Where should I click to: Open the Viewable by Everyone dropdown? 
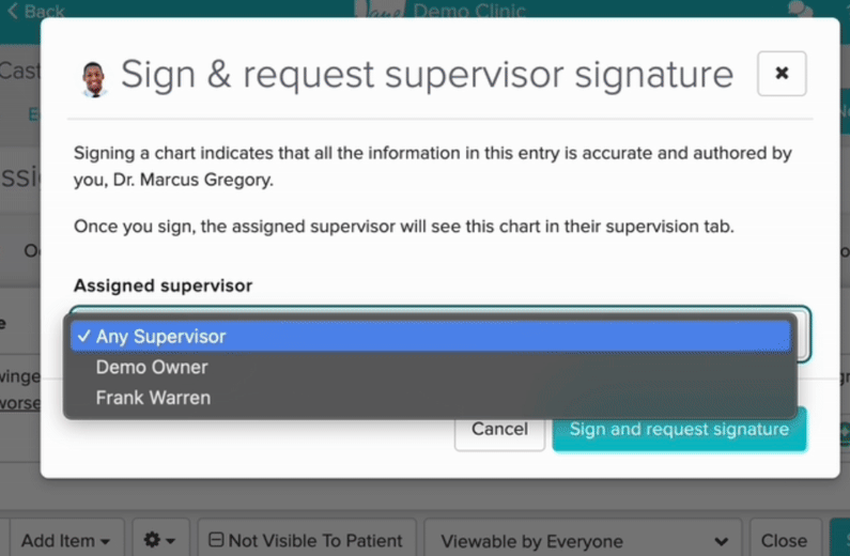tap(582, 540)
